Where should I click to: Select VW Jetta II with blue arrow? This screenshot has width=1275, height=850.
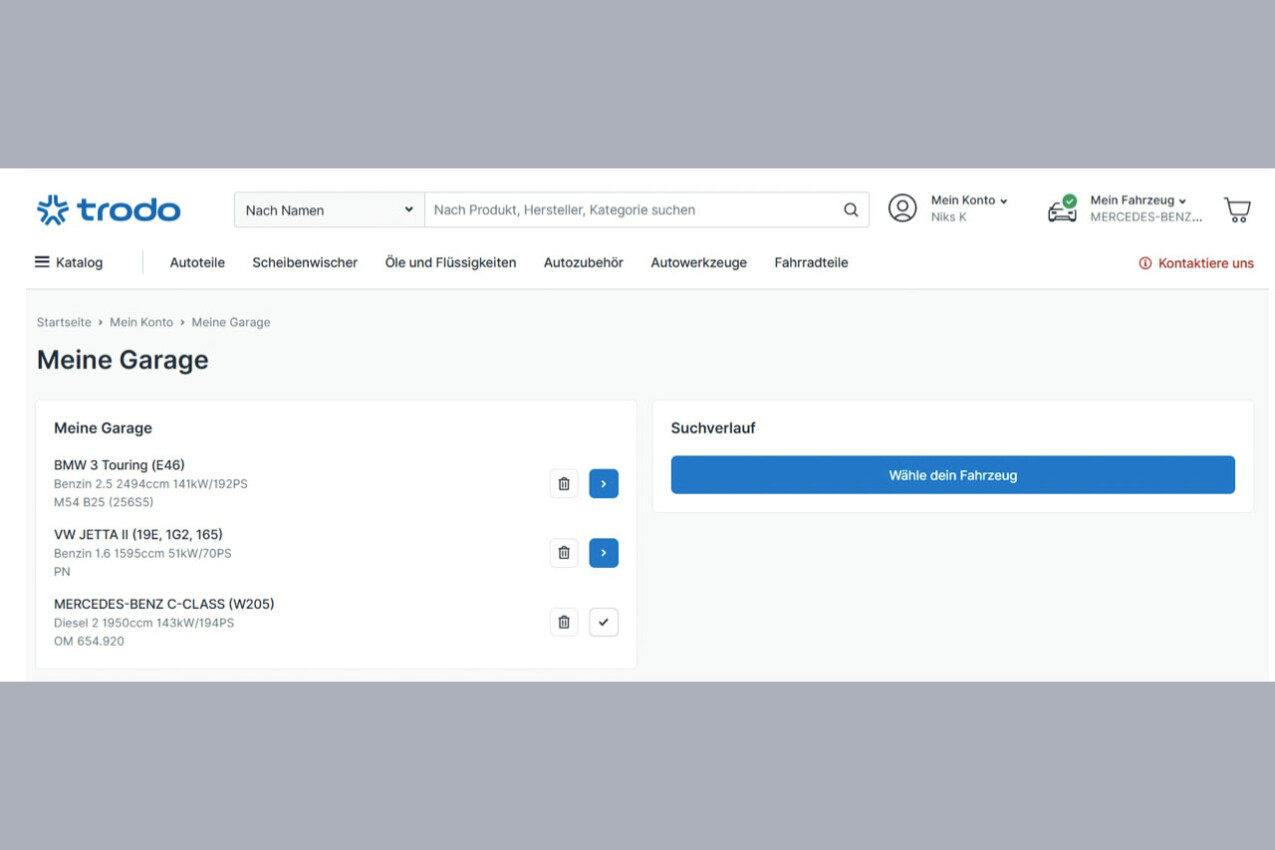click(x=603, y=553)
